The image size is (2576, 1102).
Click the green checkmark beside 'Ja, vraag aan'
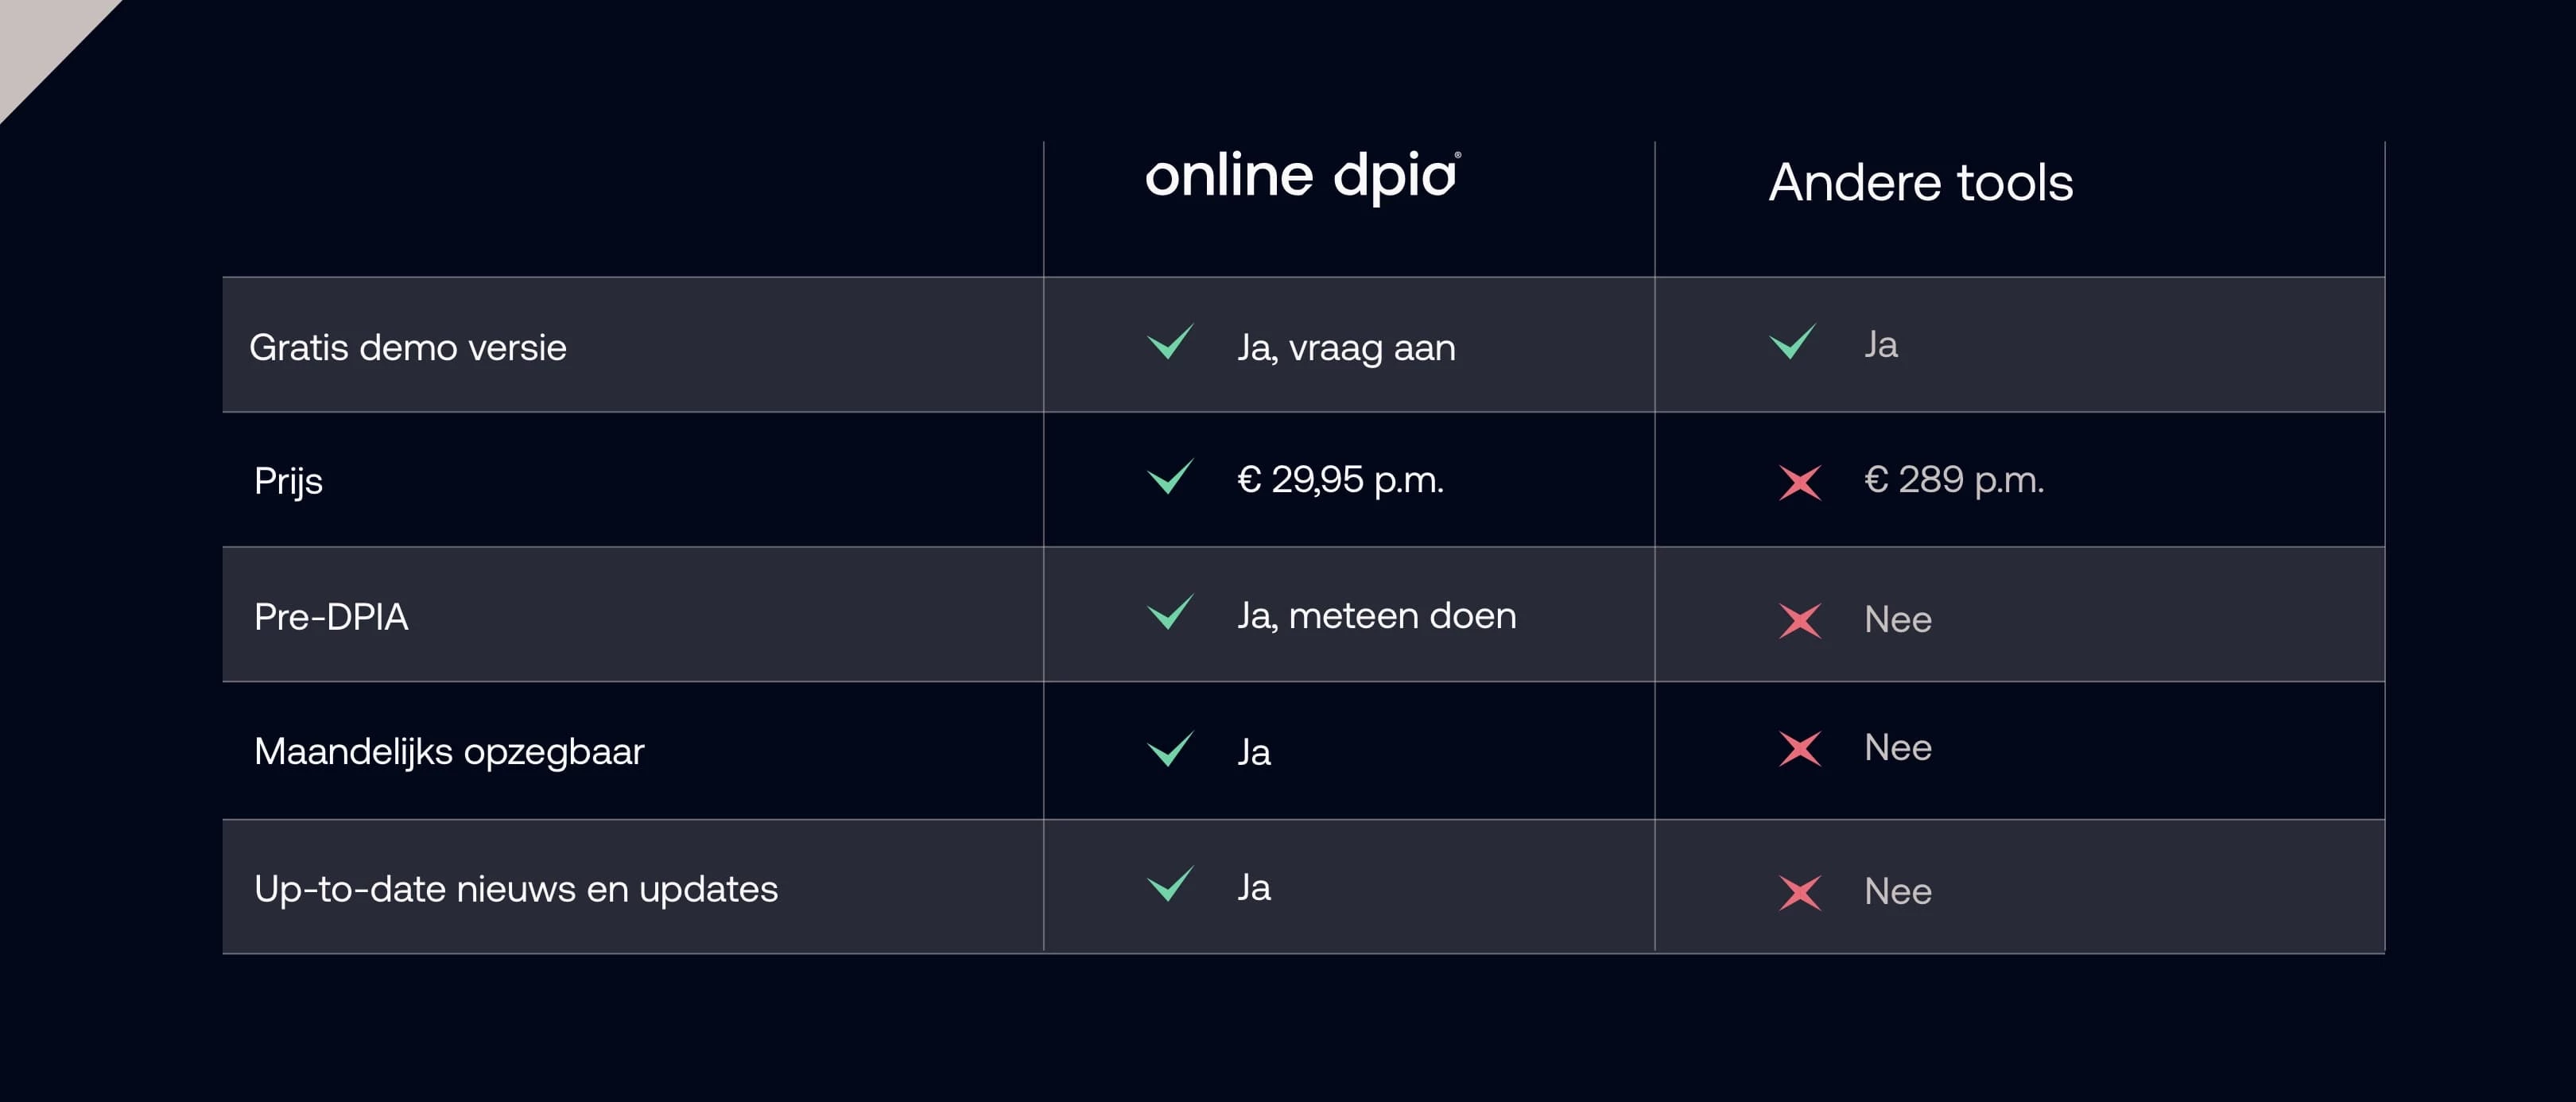point(1170,342)
